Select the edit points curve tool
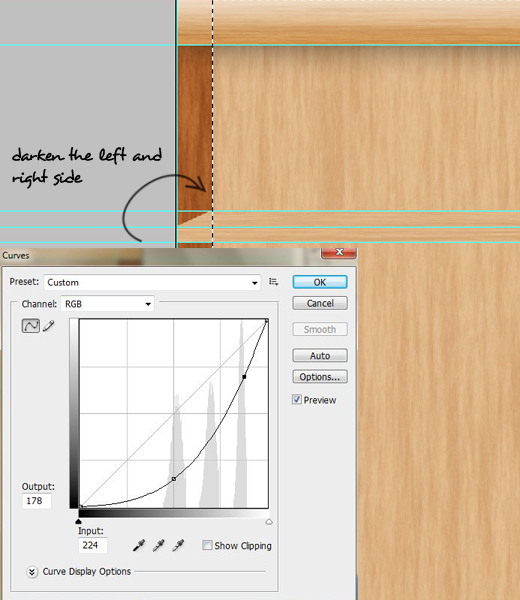520x600 pixels. (x=31, y=326)
